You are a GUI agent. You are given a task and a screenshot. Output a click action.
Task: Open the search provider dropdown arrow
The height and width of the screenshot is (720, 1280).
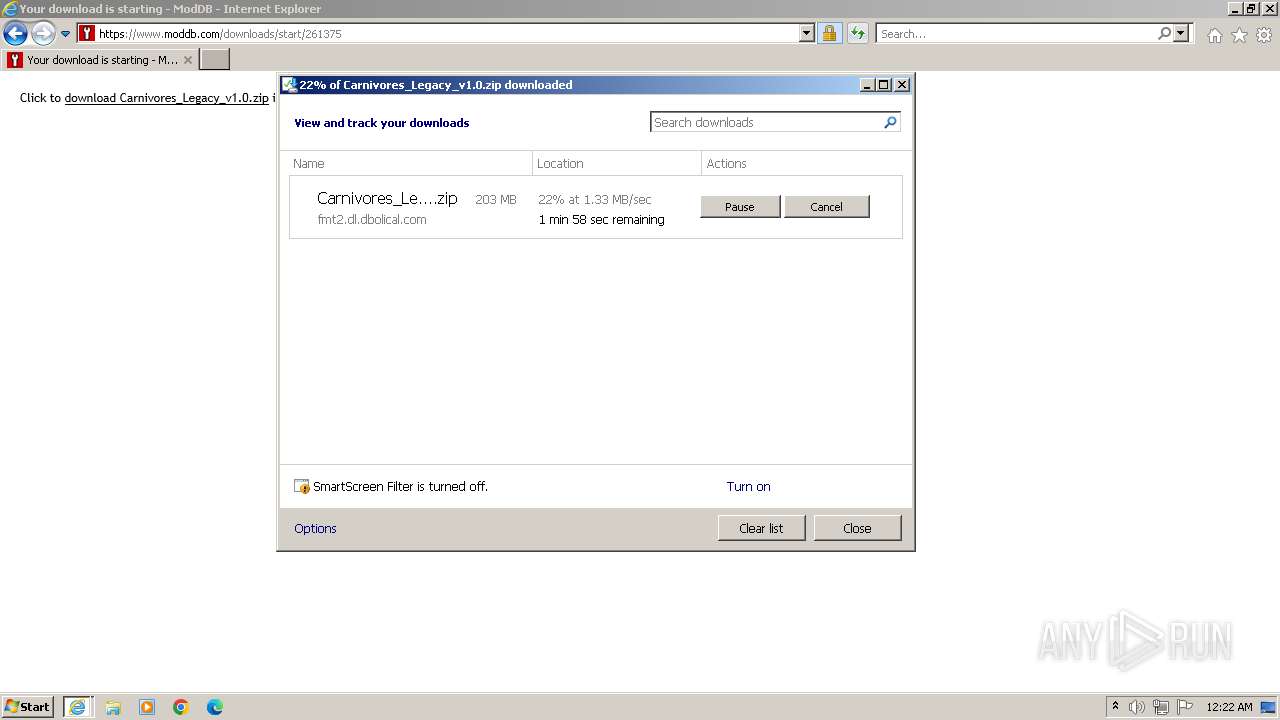point(1181,33)
